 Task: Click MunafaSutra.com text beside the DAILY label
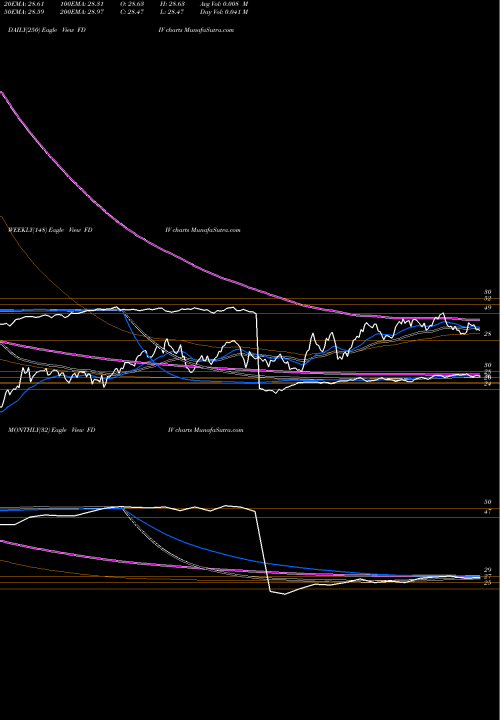pyautogui.click(x=209, y=30)
